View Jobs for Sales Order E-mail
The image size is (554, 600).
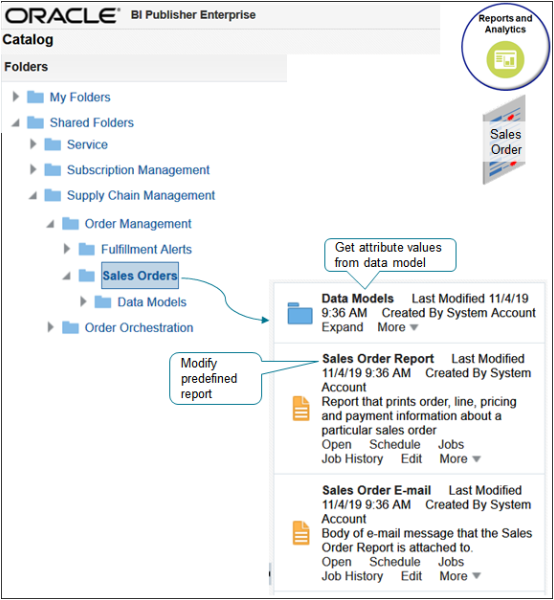451,562
